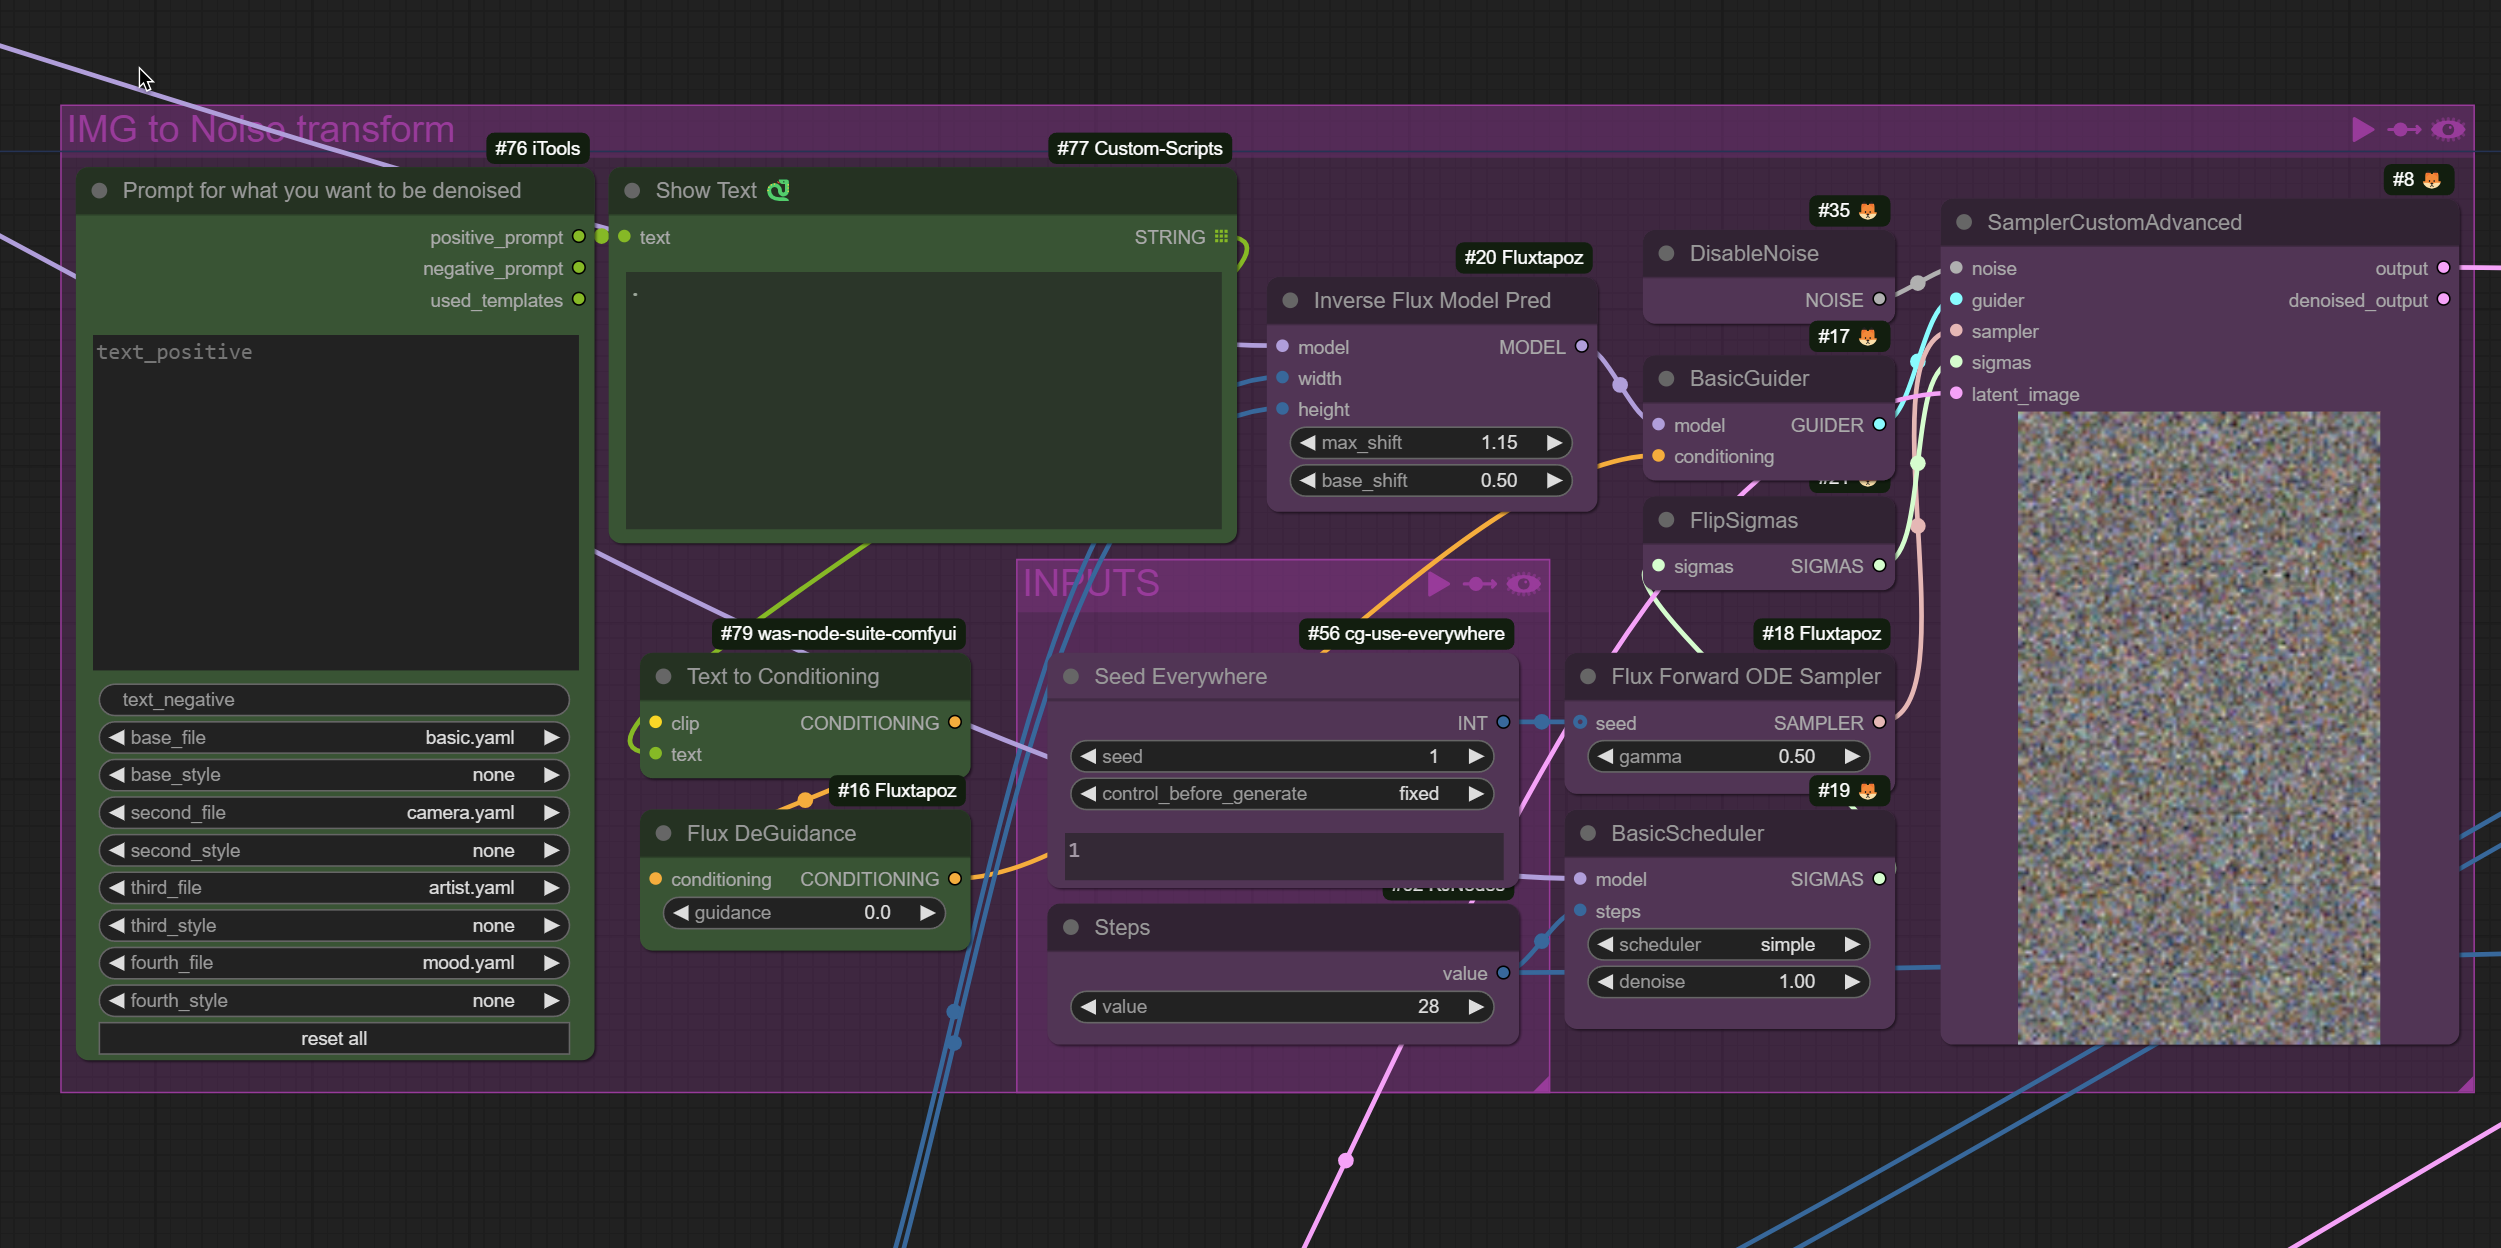Click the STRING output grid icon

pos(1221,237)
